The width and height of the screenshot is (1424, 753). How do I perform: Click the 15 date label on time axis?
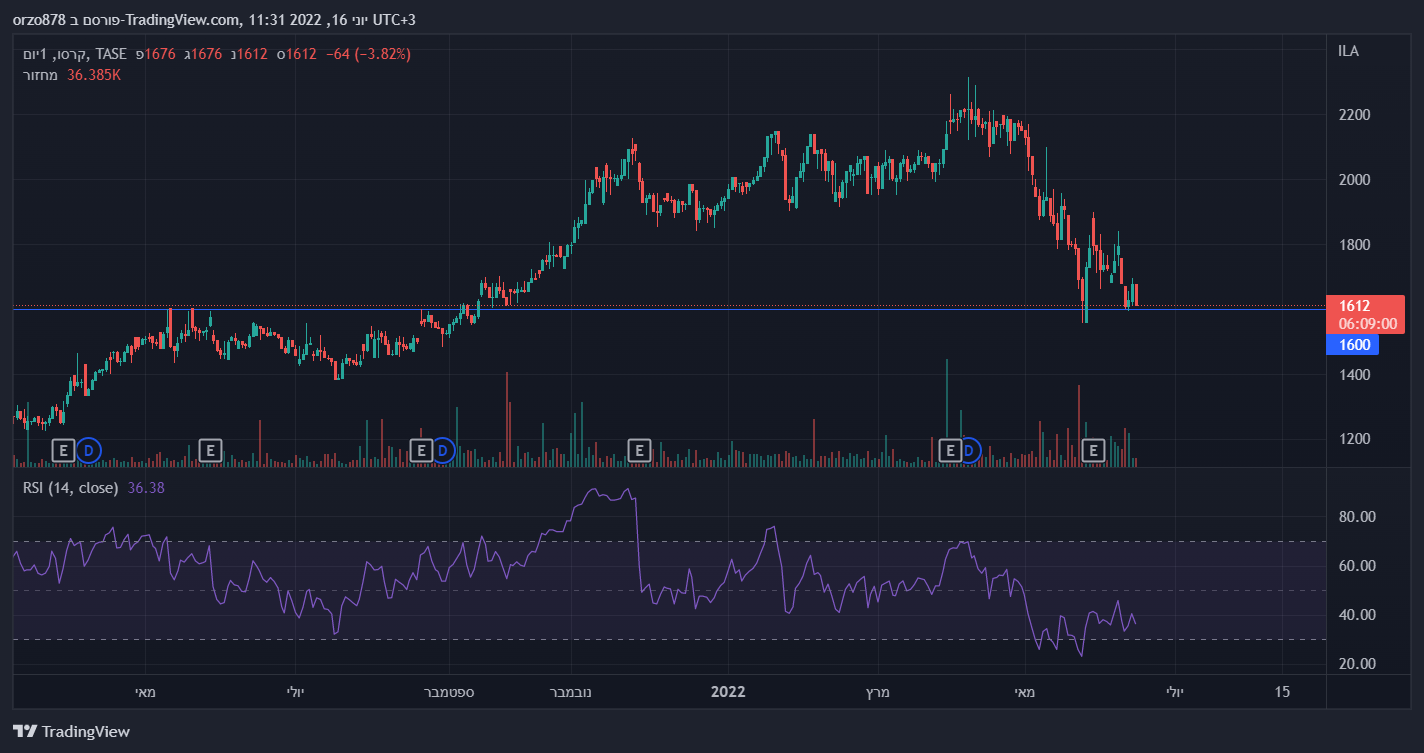tap(1283, 692)
